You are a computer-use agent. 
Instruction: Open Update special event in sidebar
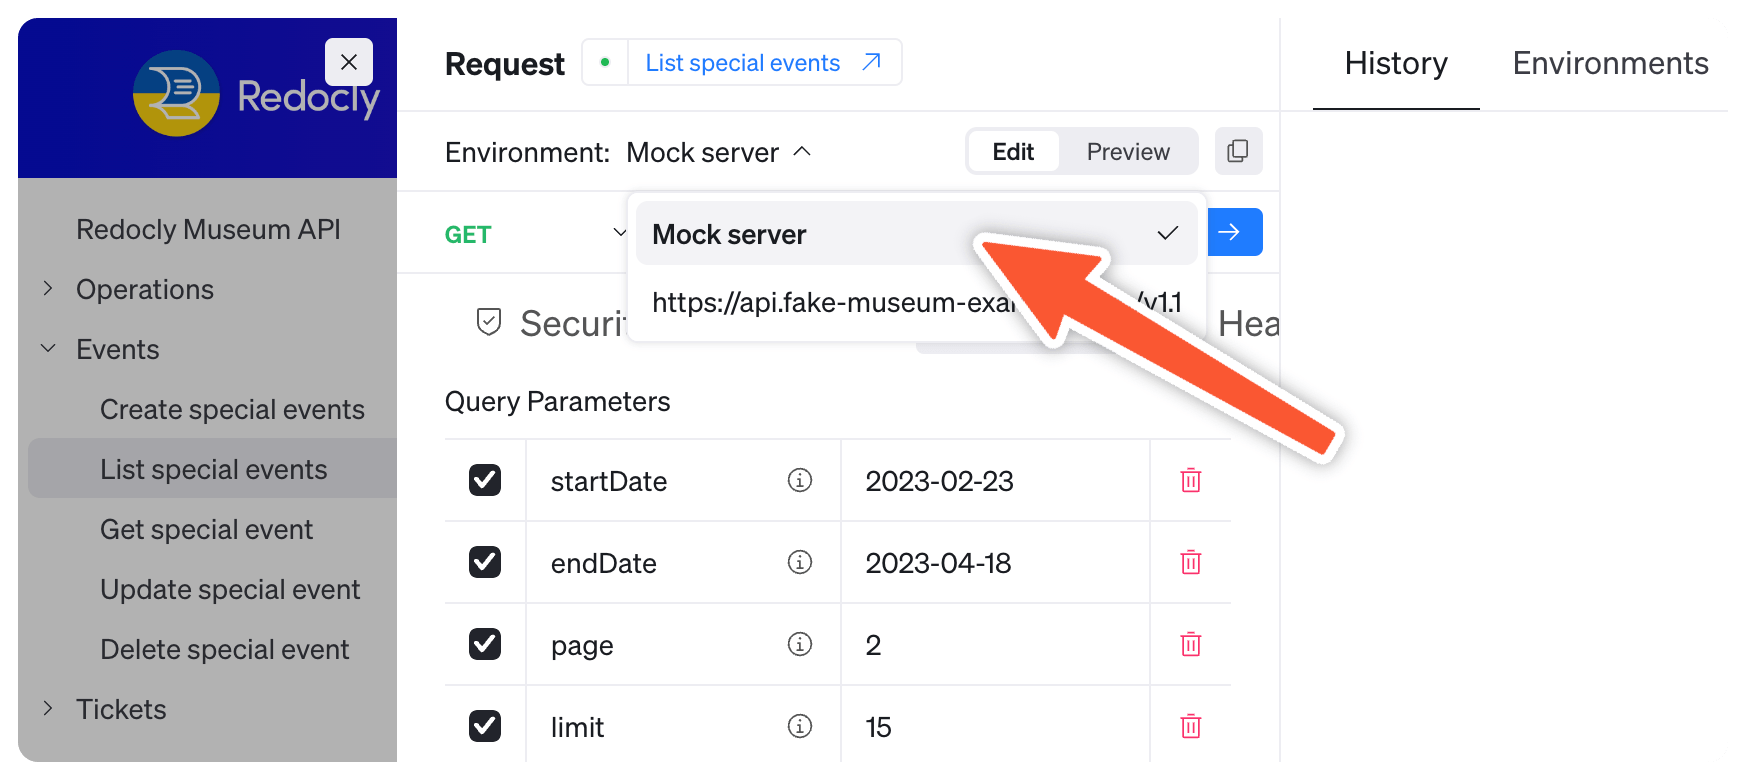point(230,589)
